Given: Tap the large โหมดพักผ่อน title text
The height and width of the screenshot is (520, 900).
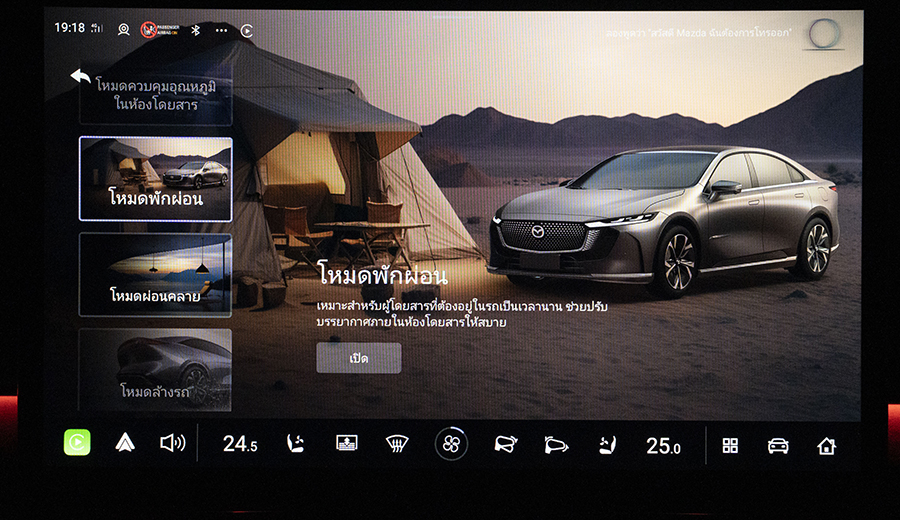Looking at the screenshot, I should point(383,274).
